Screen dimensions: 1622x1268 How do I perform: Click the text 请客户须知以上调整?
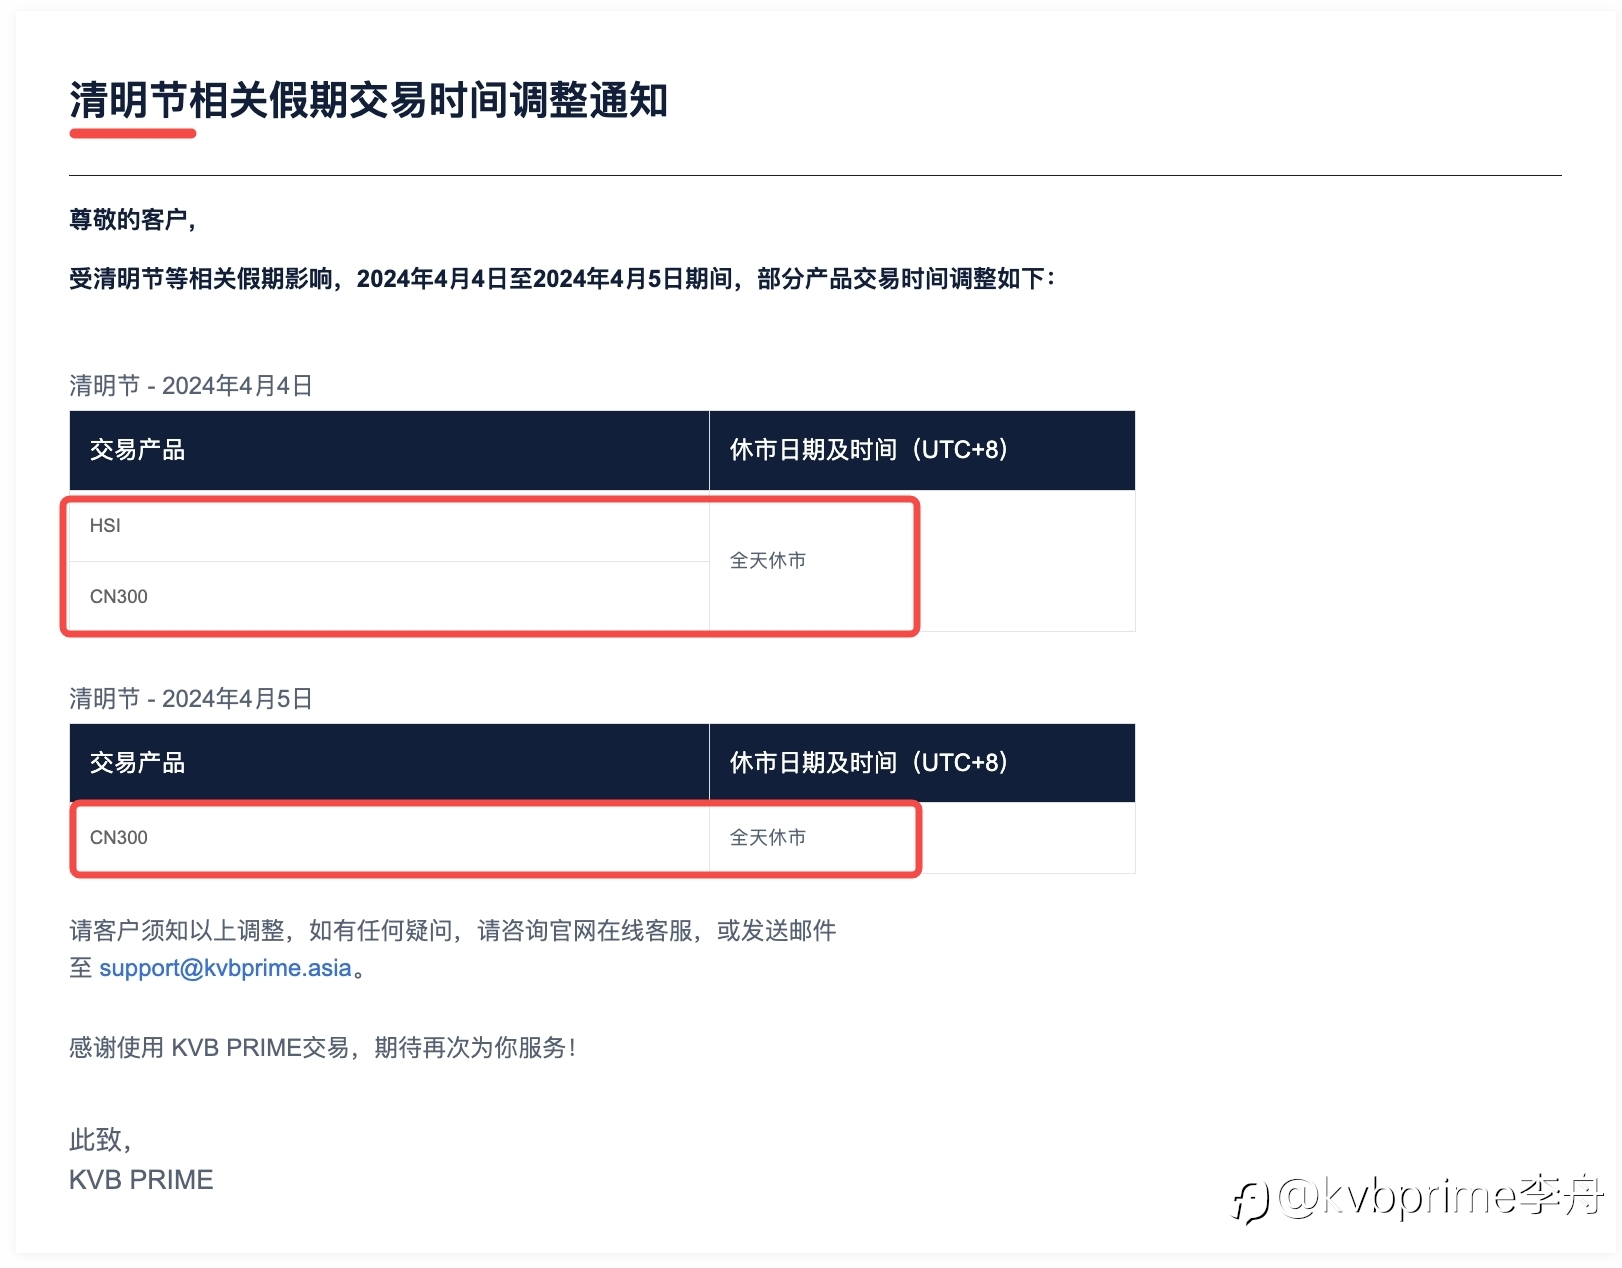pos(177,931)
